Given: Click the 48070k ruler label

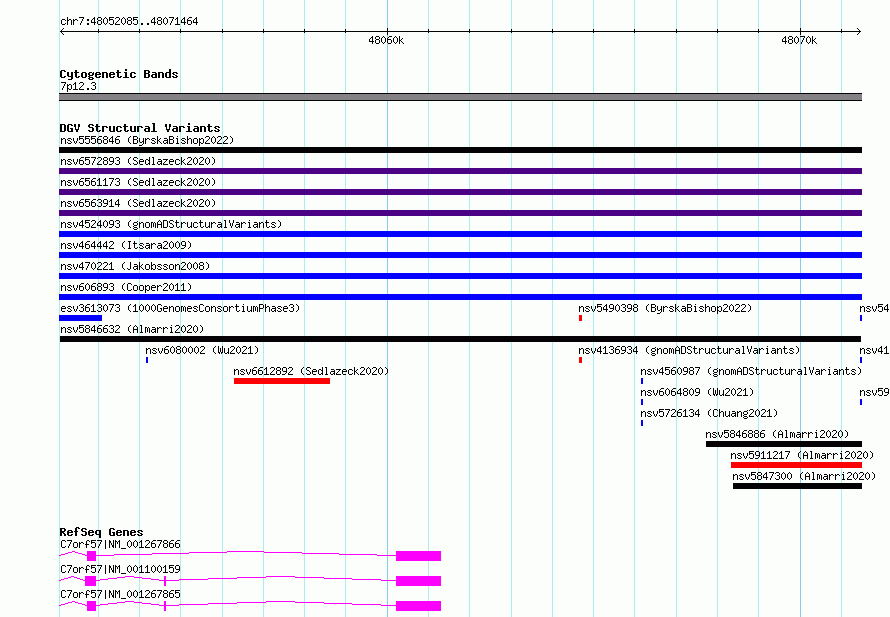Looking at the screenshot, I should [x=799, y=40].
